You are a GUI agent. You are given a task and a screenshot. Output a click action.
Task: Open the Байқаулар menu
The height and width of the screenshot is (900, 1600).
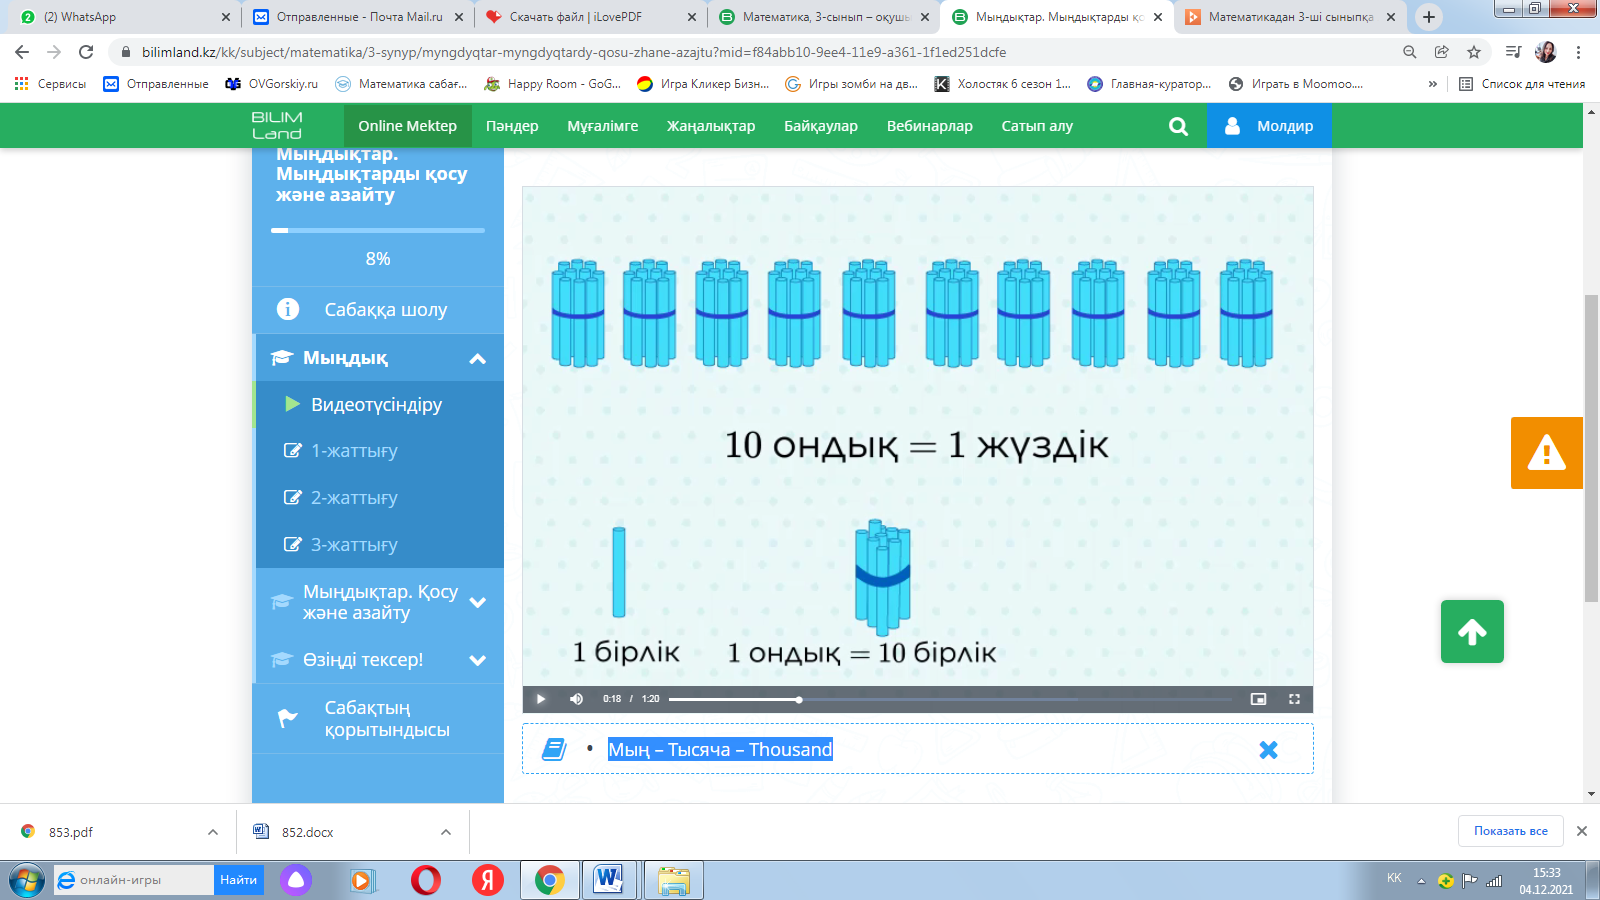click(x=821, y=126)
